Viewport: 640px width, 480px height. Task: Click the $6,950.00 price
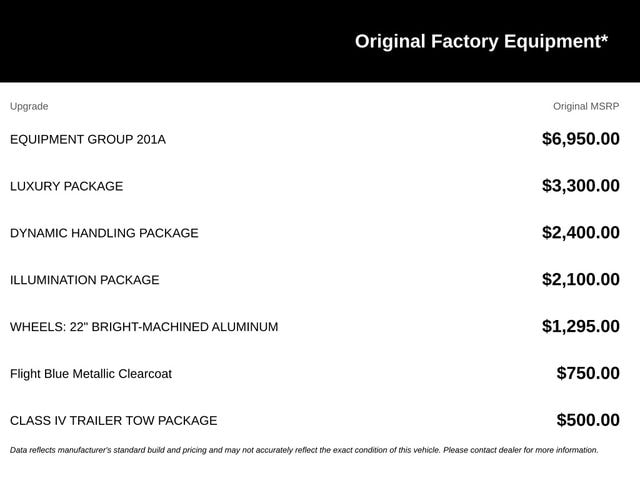coord(580,139)
